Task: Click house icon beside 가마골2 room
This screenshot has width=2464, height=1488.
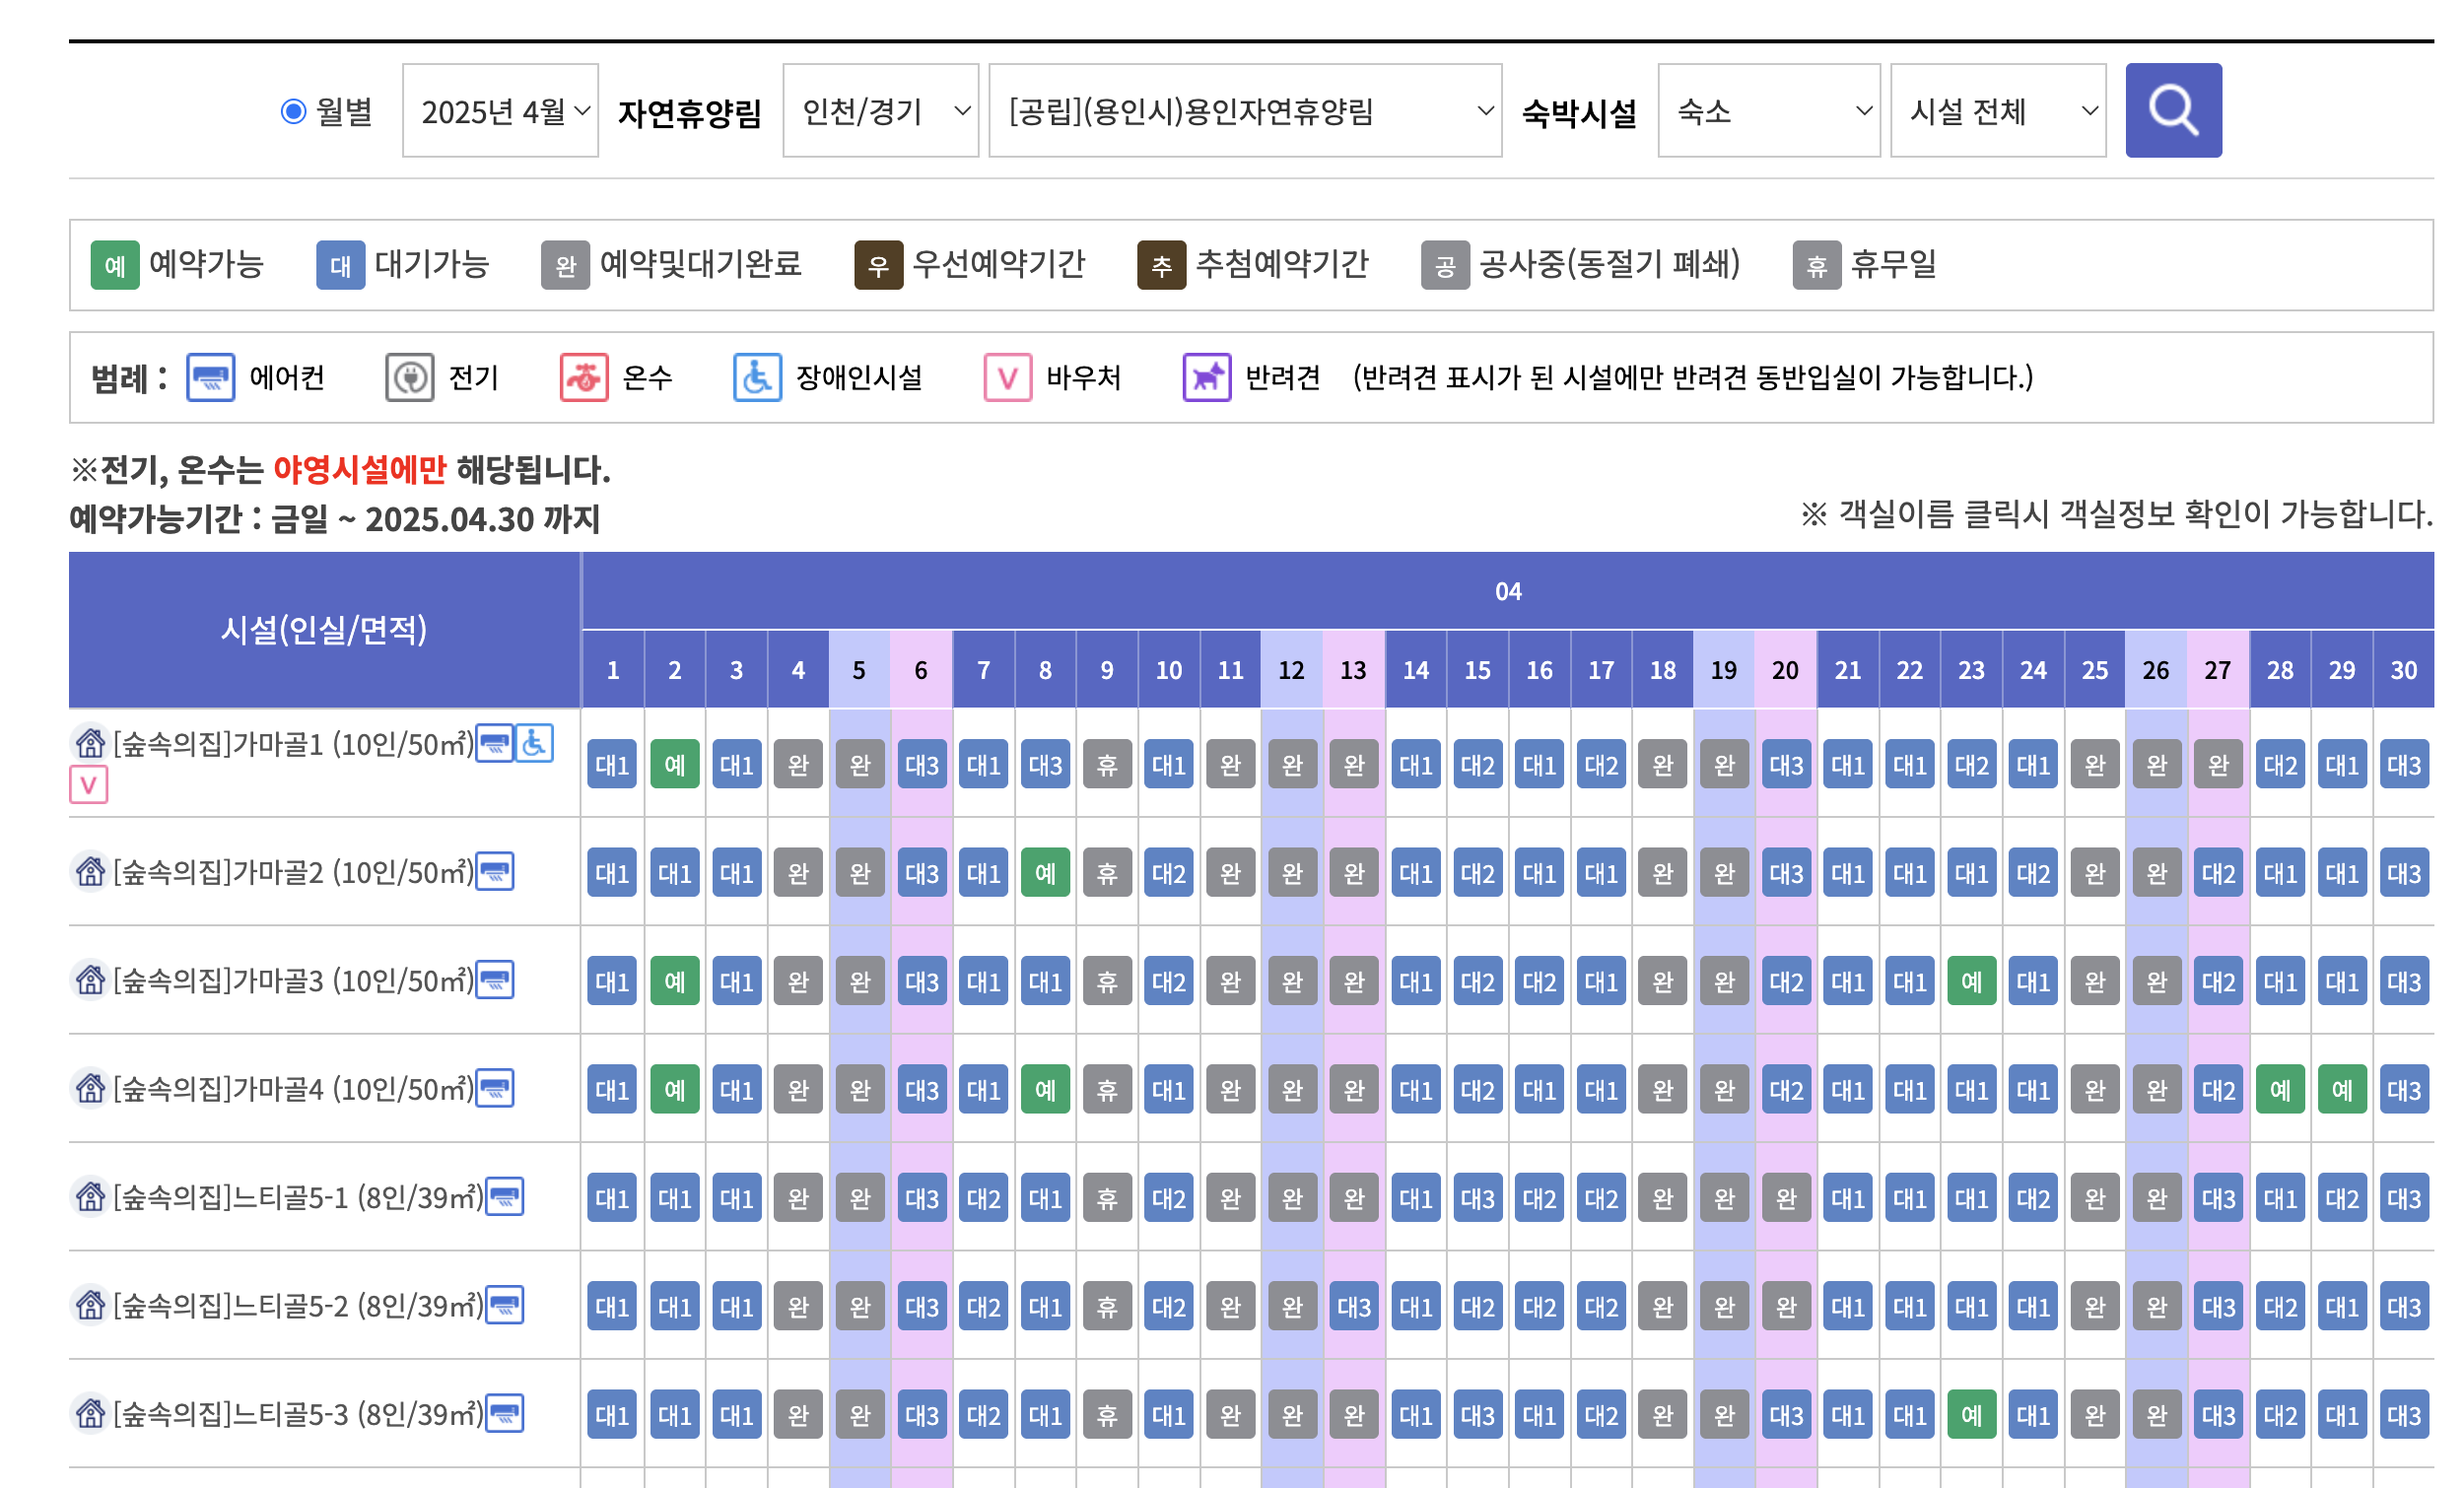Action: [90, 871]
